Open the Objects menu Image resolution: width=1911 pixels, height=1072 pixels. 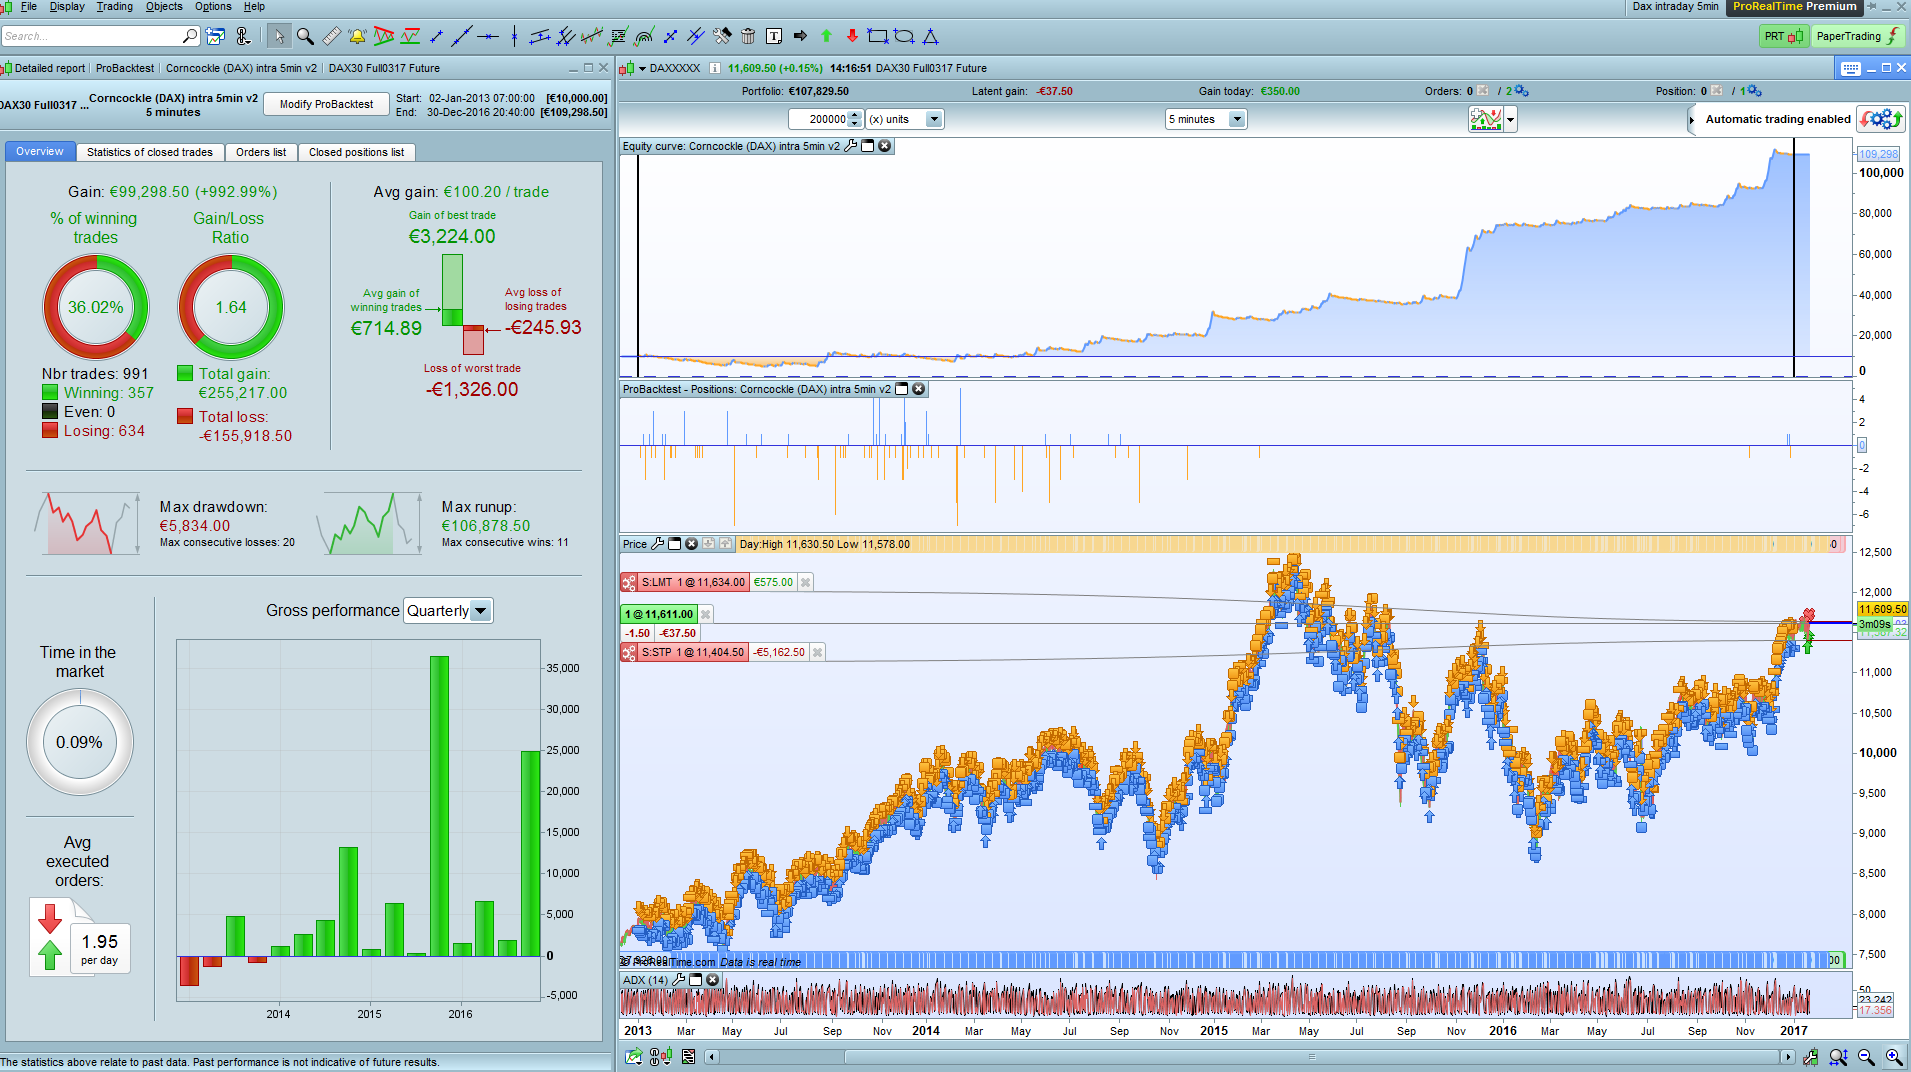pyautogui.click(x=164, y=7)
